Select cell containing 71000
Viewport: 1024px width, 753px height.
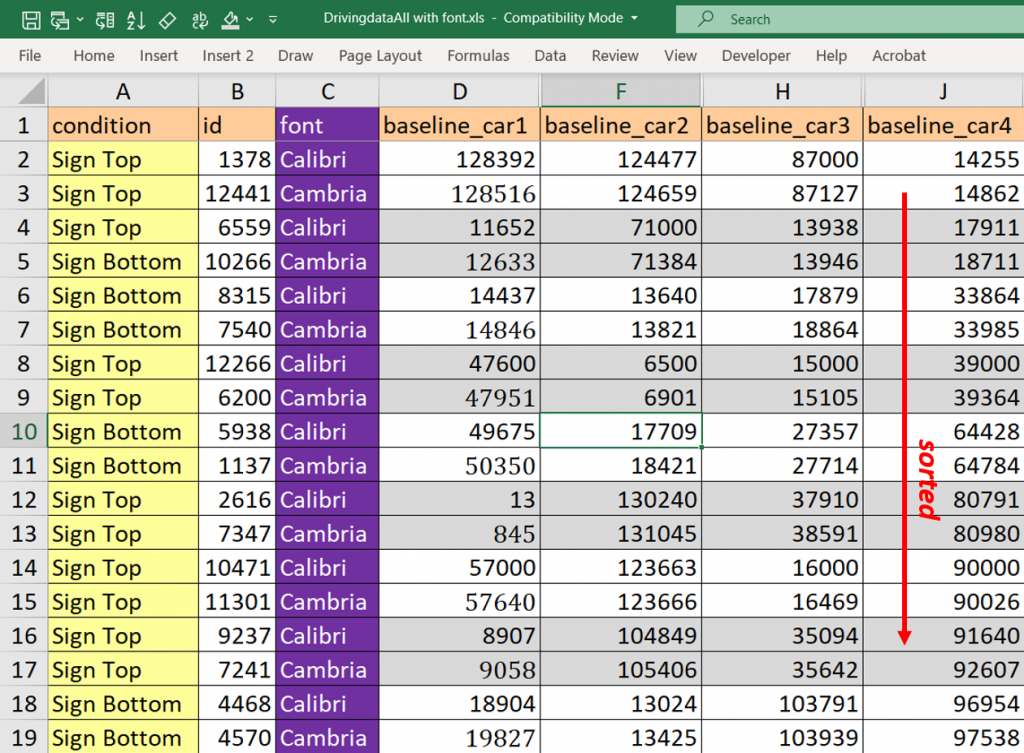pos(621,227)
